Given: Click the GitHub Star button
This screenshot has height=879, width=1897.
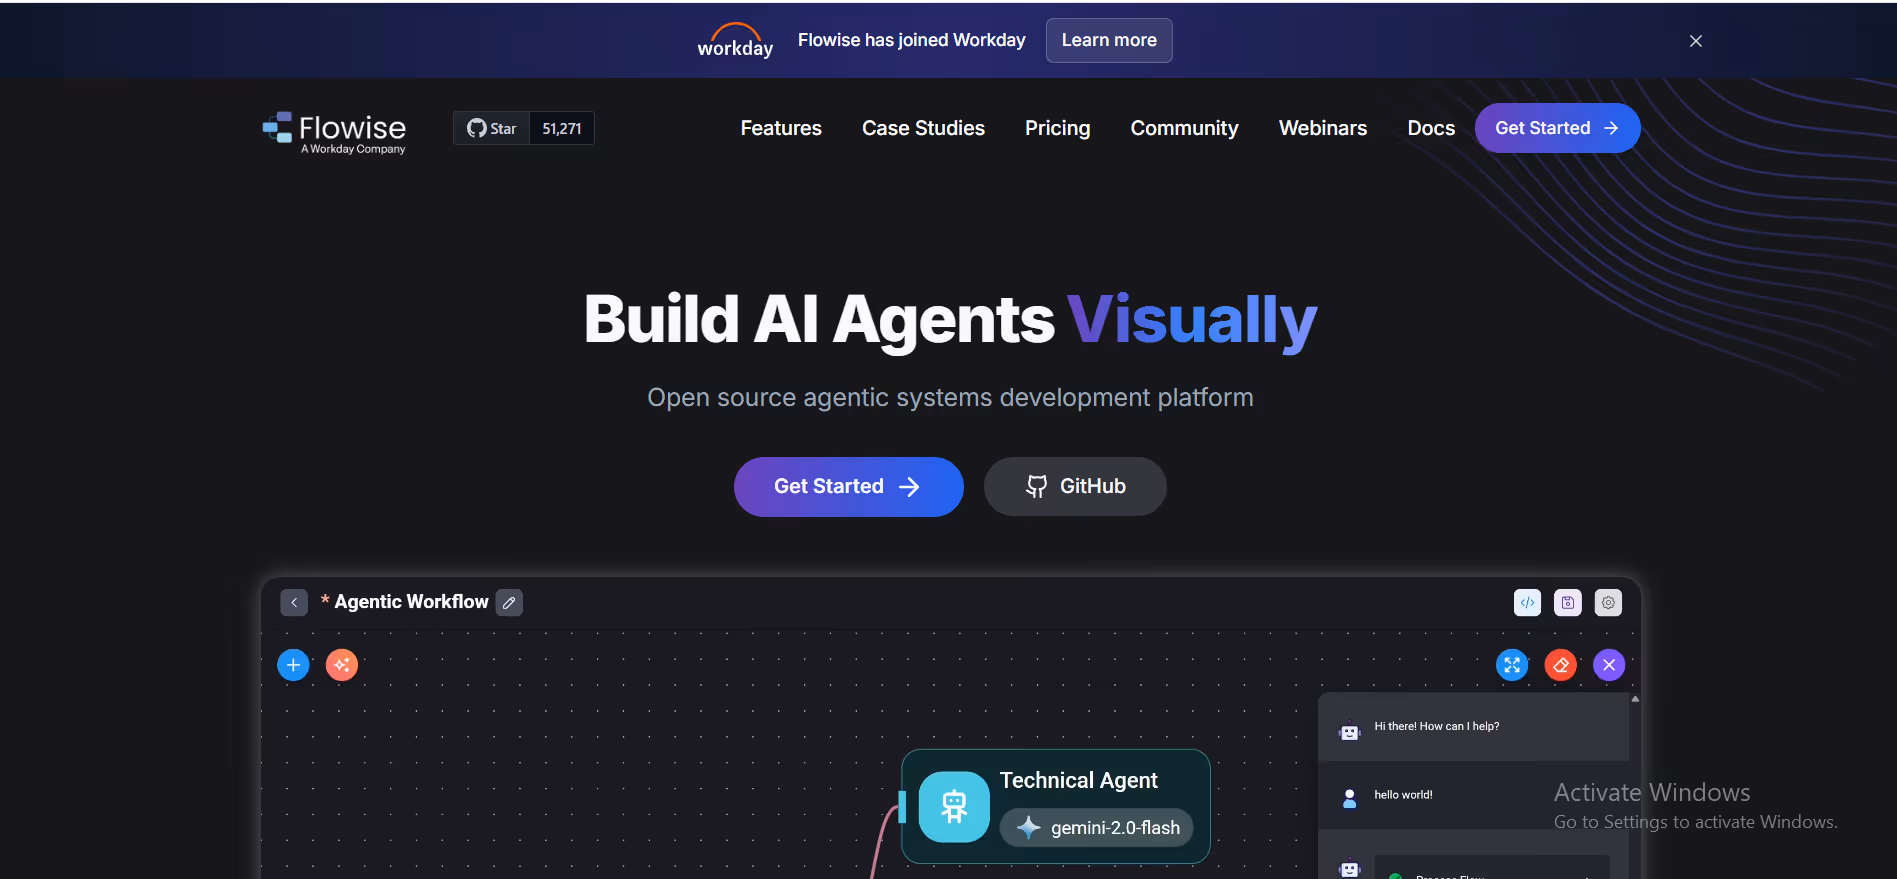Looking at the screenshot, I should click(491, 128).
